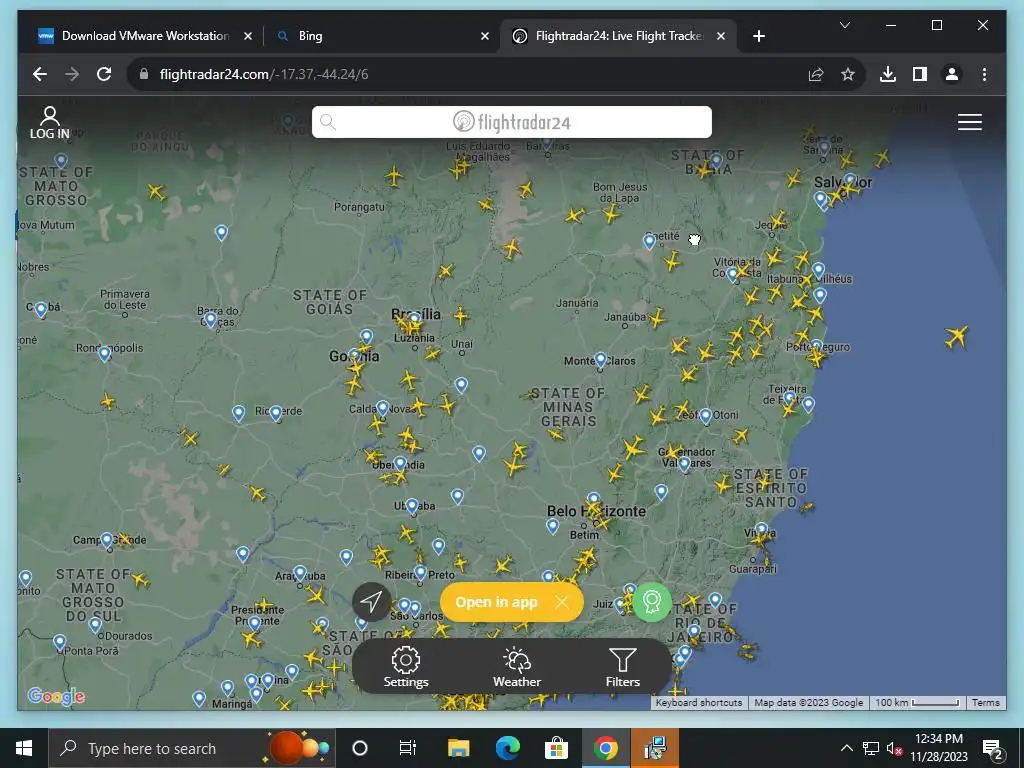The image size is (1024, 768).
Task: Open Chrome downloads
Action: click(x=888, y=74)
